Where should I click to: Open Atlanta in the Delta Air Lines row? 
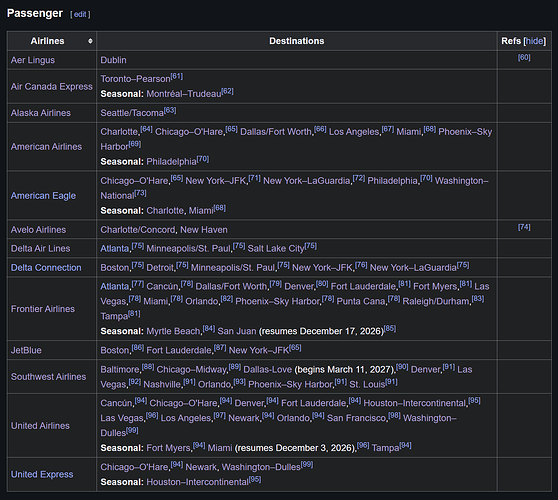pyautogui.click(x=115, y=248)
